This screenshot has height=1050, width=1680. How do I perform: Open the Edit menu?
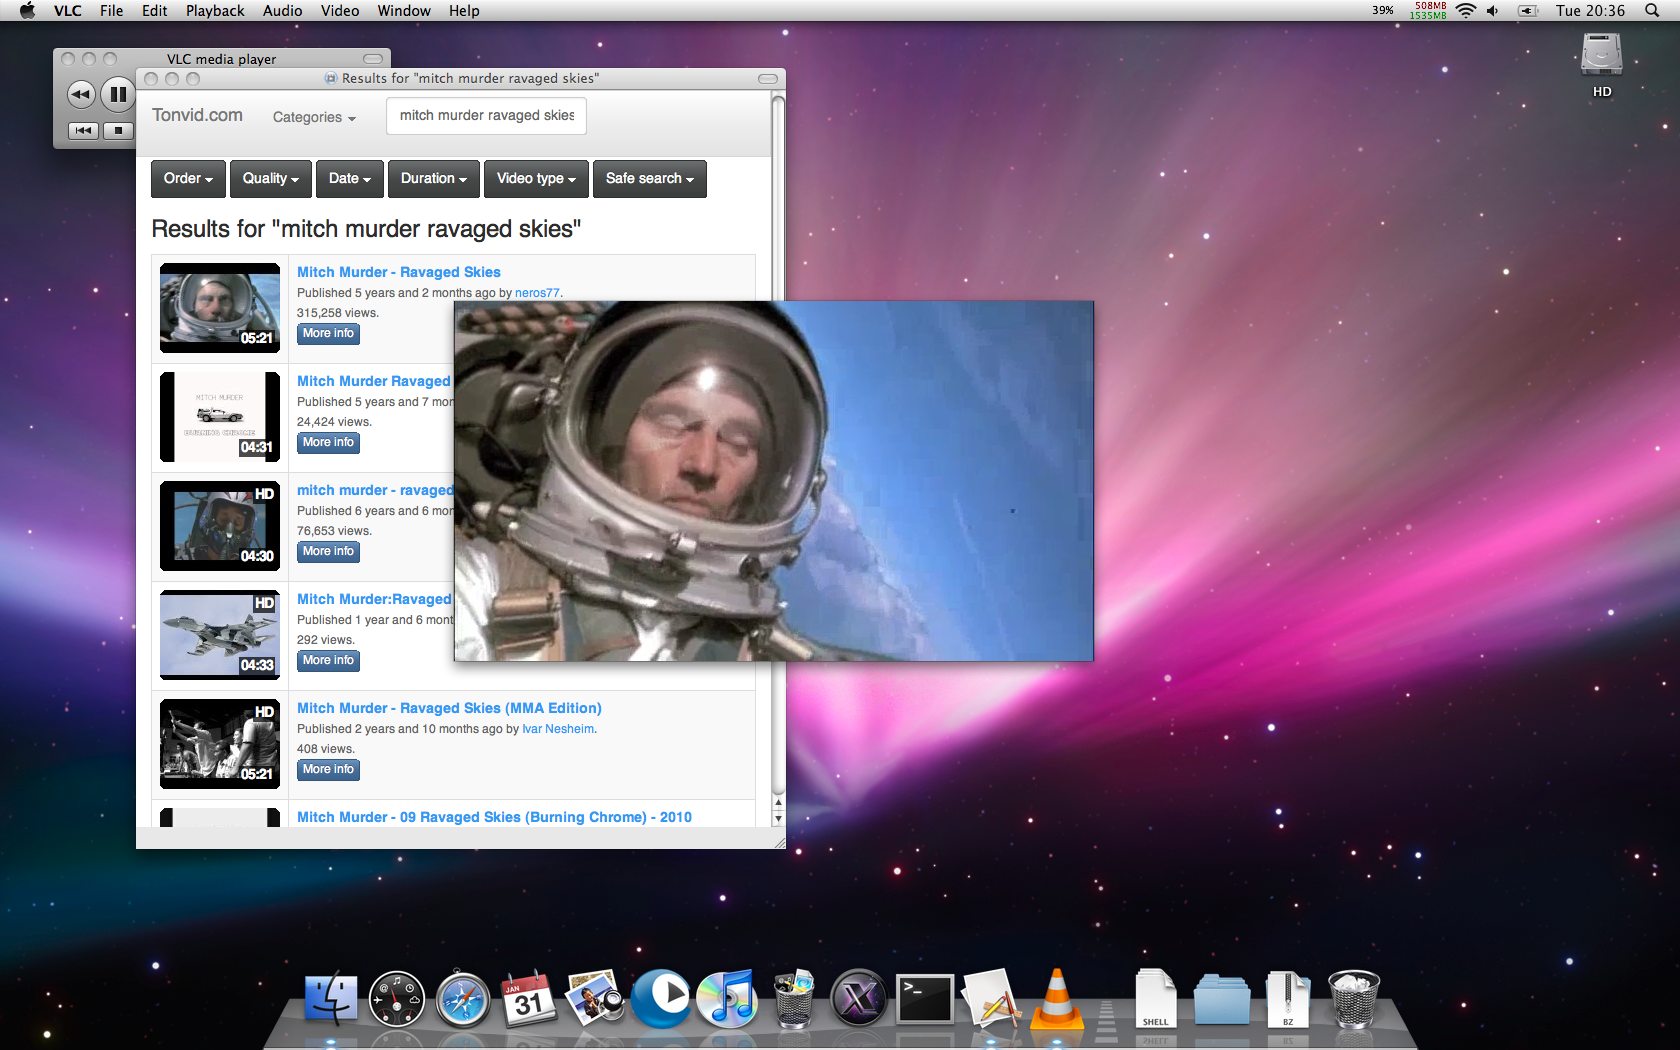(x=154, y=11)
